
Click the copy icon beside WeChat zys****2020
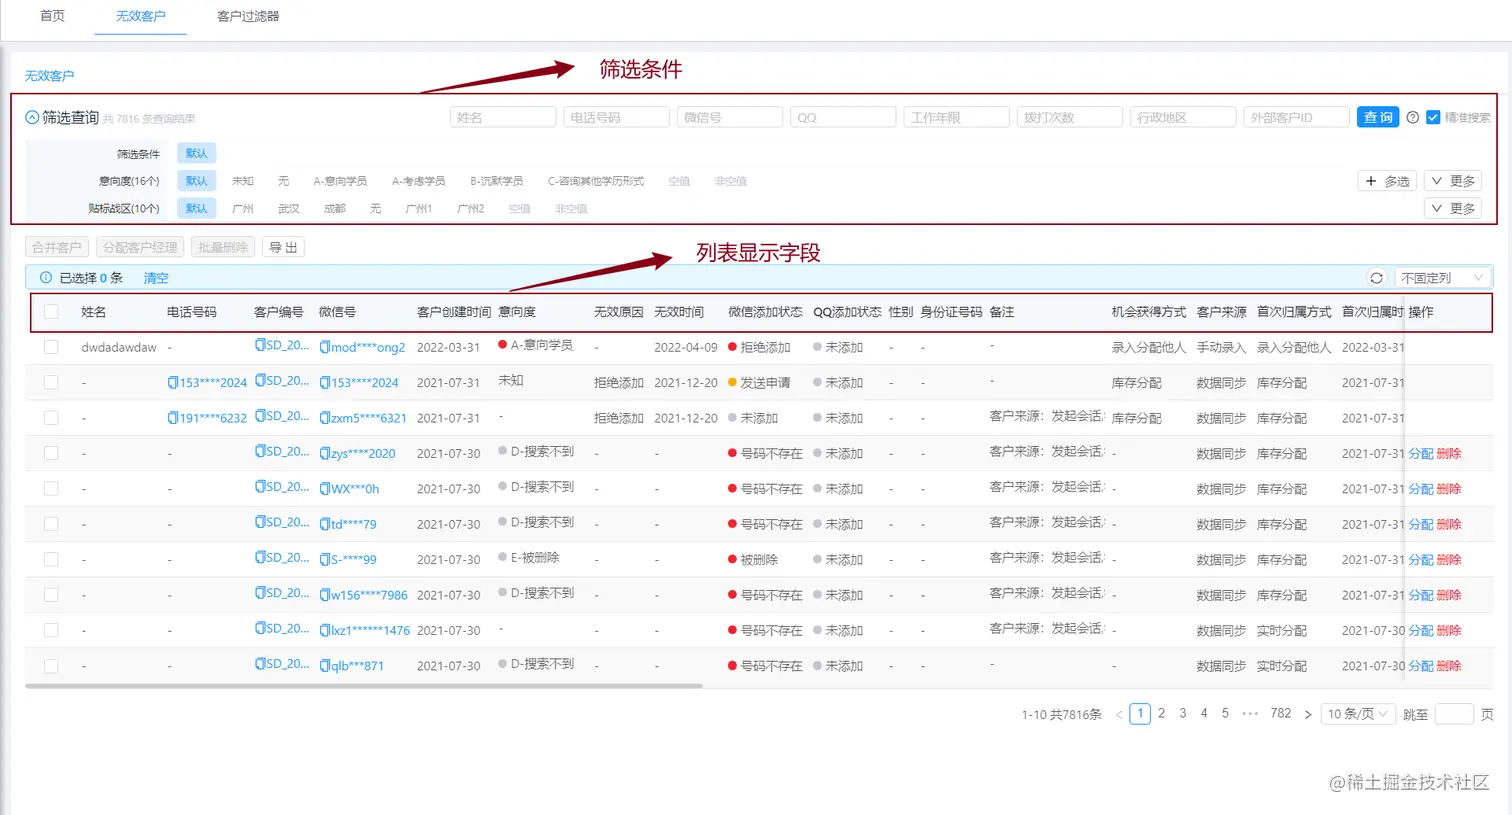(324, 453)
